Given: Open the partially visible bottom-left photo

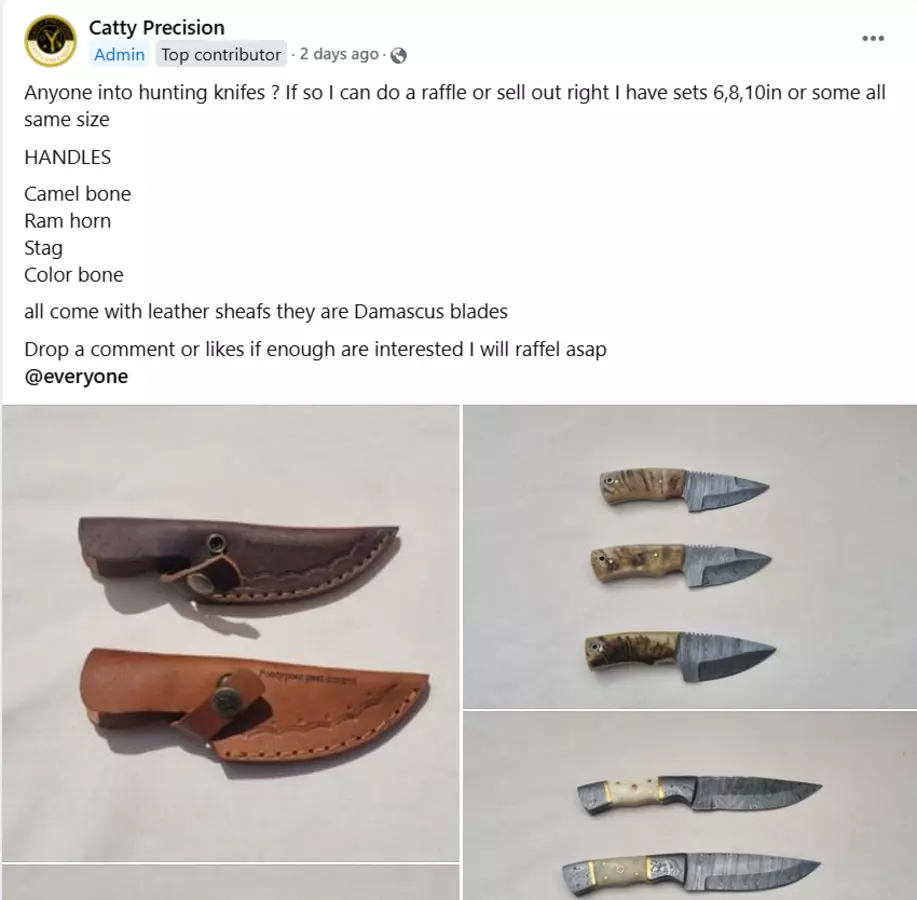Looking at the screenshot, I should point(230,882).
